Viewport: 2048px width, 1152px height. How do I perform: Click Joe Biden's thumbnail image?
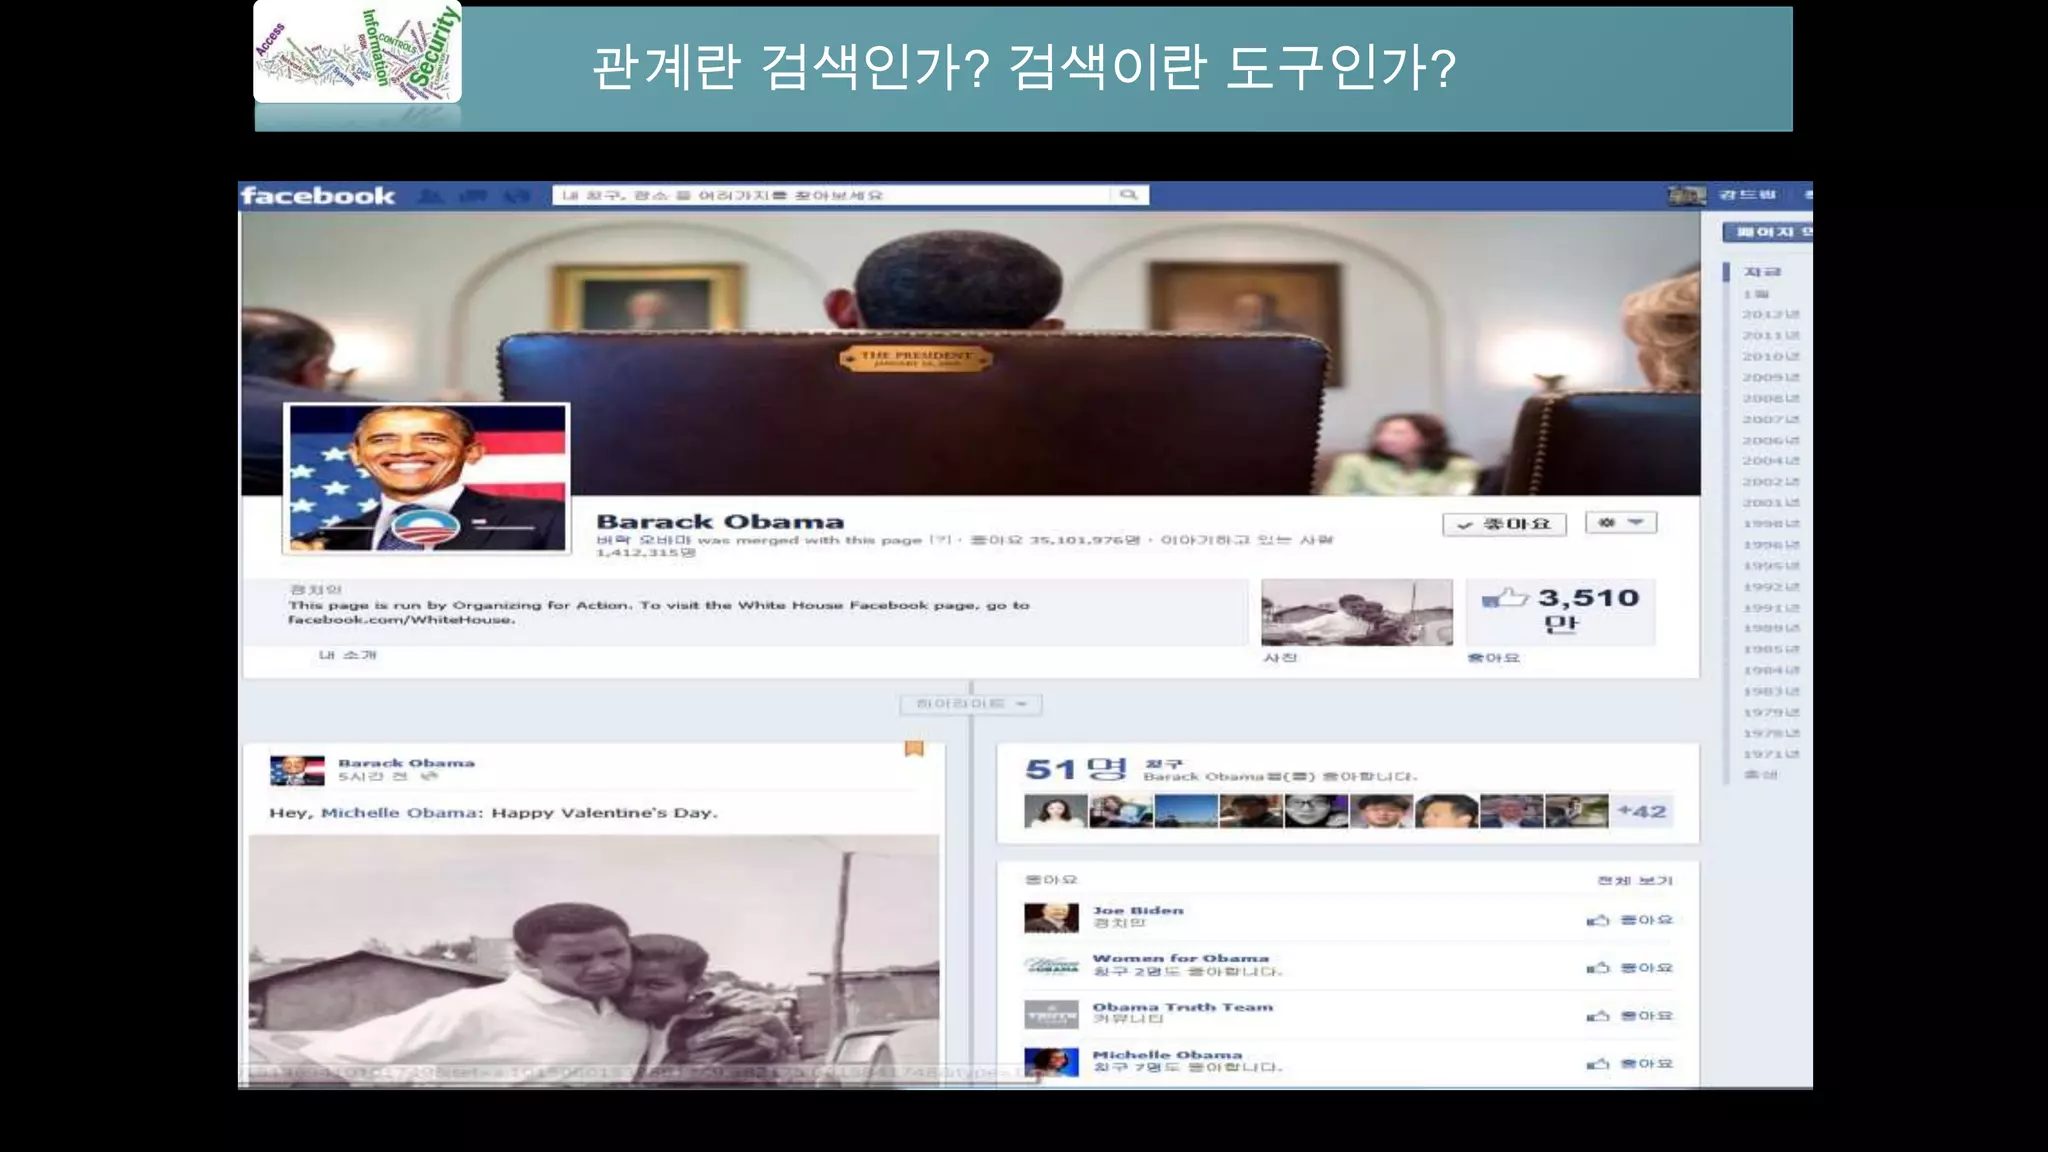point(1051,918)
